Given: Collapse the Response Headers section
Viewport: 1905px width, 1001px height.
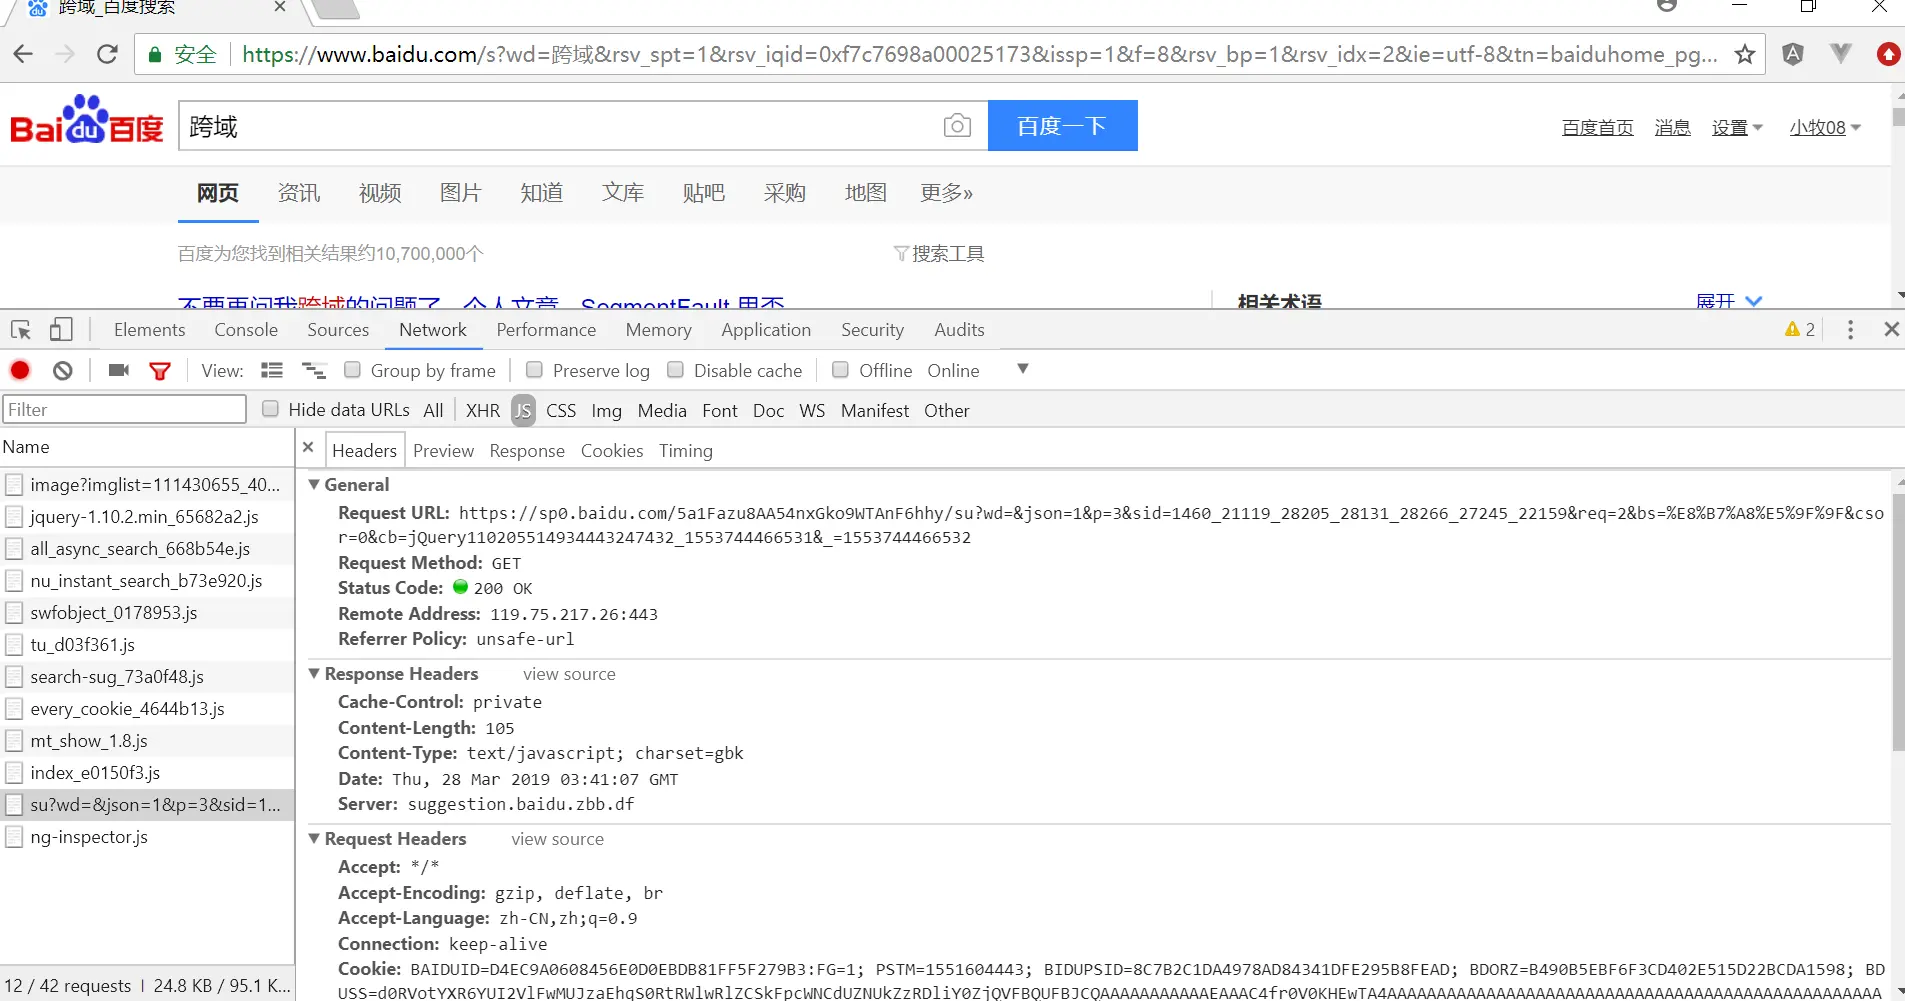Looking at the screenshot, I should [x=314, y=673].
